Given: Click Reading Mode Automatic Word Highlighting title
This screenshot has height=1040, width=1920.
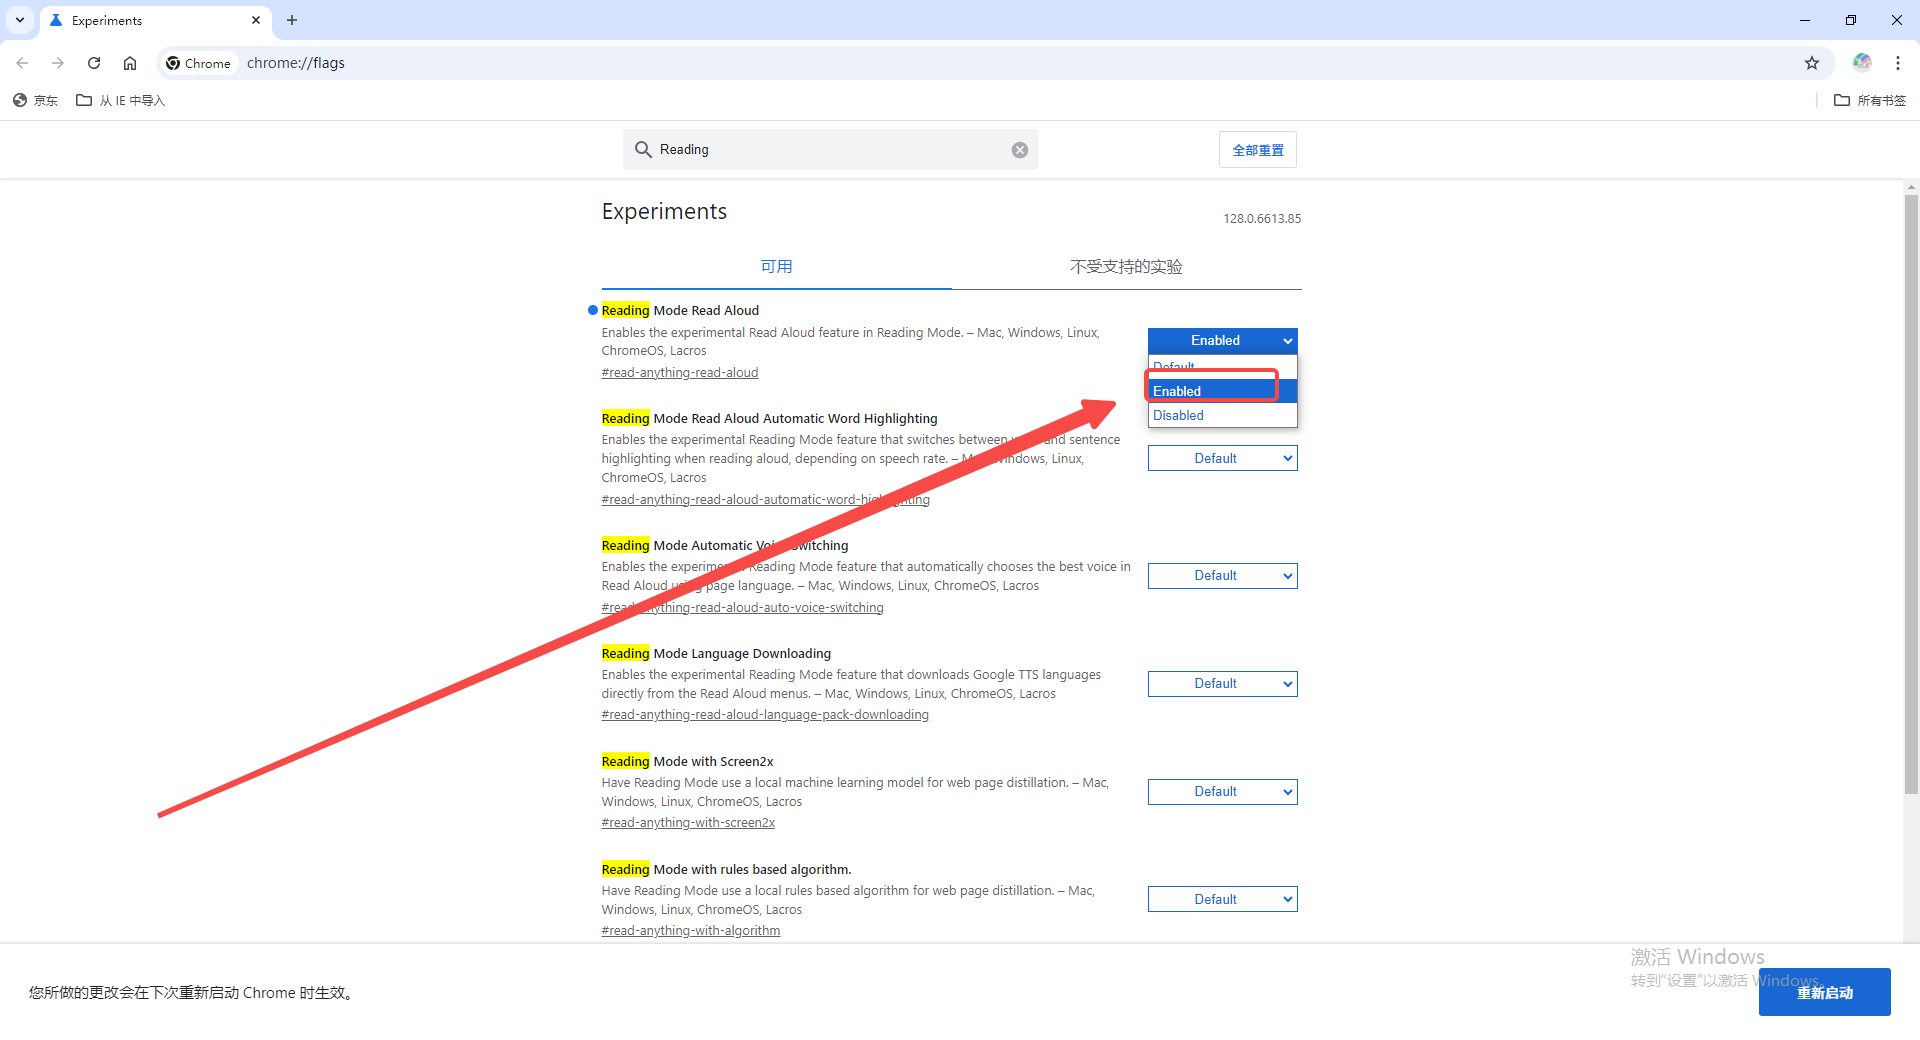Looking at the screenshot, I should (x=769, y=419).
